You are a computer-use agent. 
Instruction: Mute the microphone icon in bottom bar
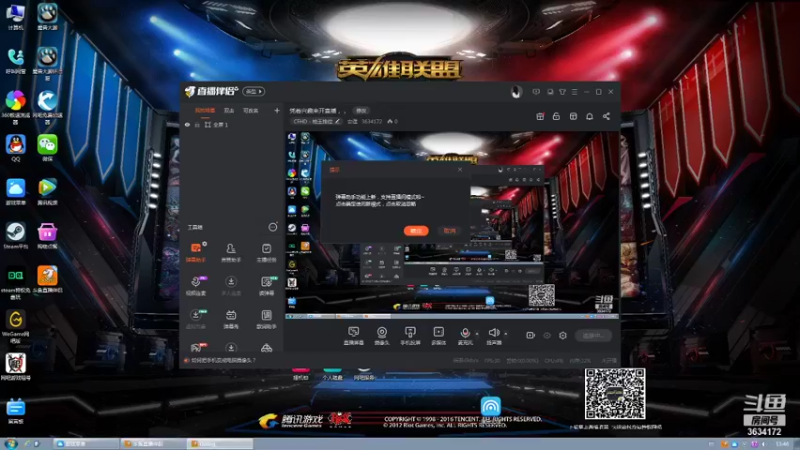[465, 333]
